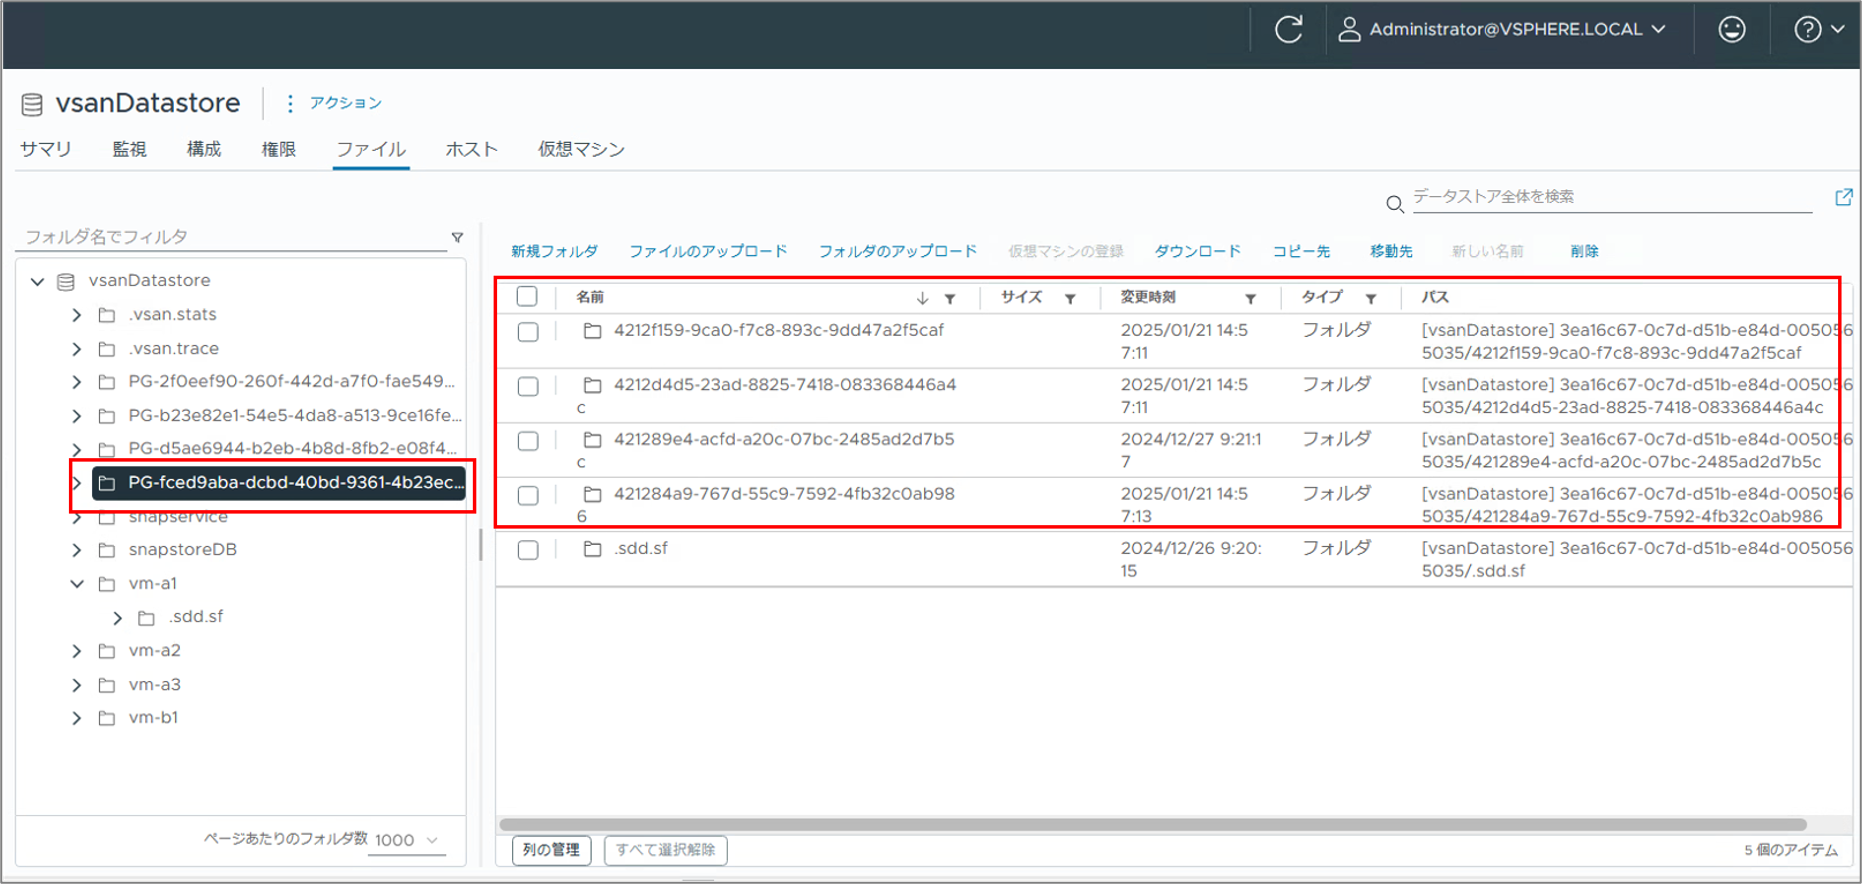Image resolution: width=1862 pixels, height=884 pixels.
Task: Expand the vm-a2 folder node
Action: tap(77, 651)
